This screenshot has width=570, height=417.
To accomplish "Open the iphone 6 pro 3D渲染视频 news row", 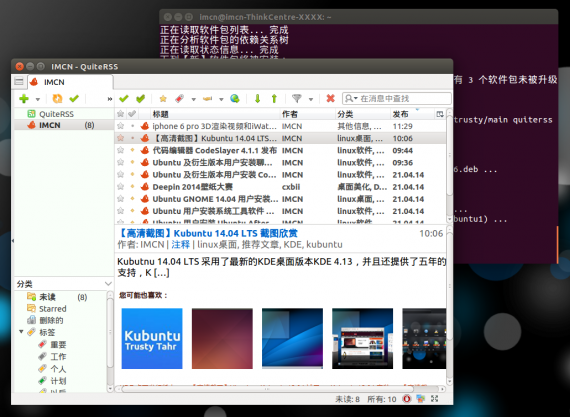I will pos(281,126).
